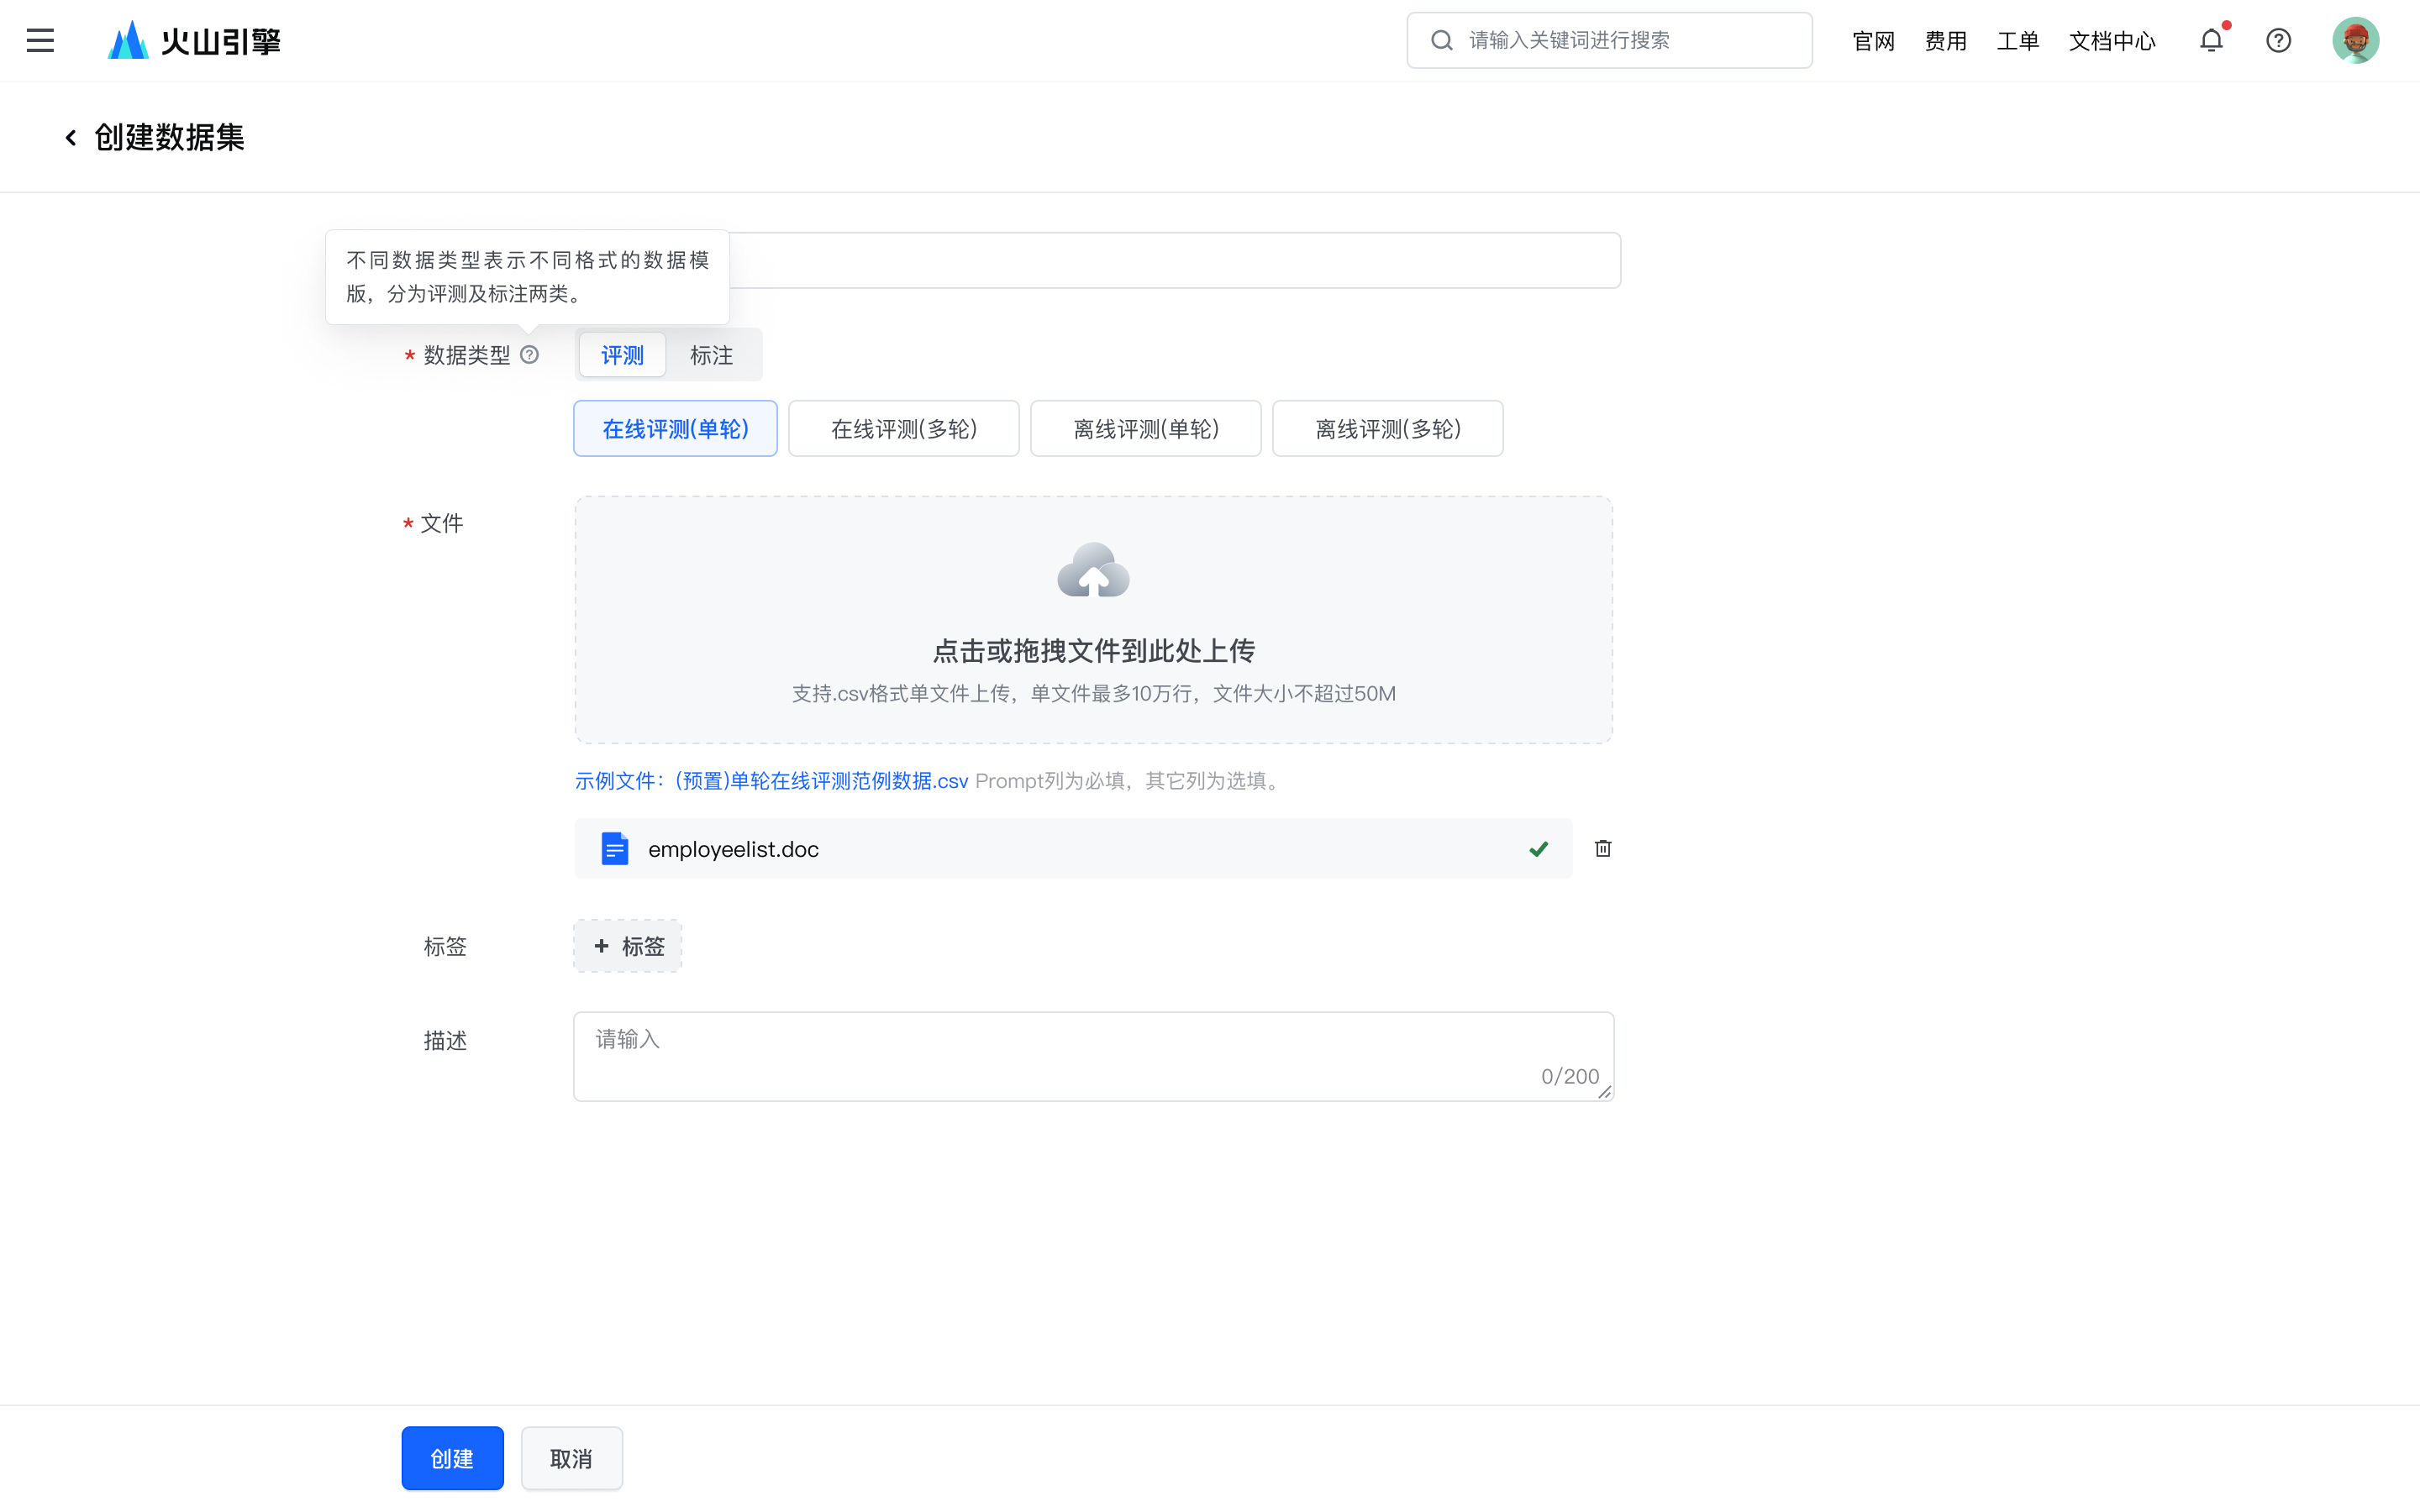Open the 费用 menu item
Viewport: 2420px width, 1512px height.
click(1945, 41)
